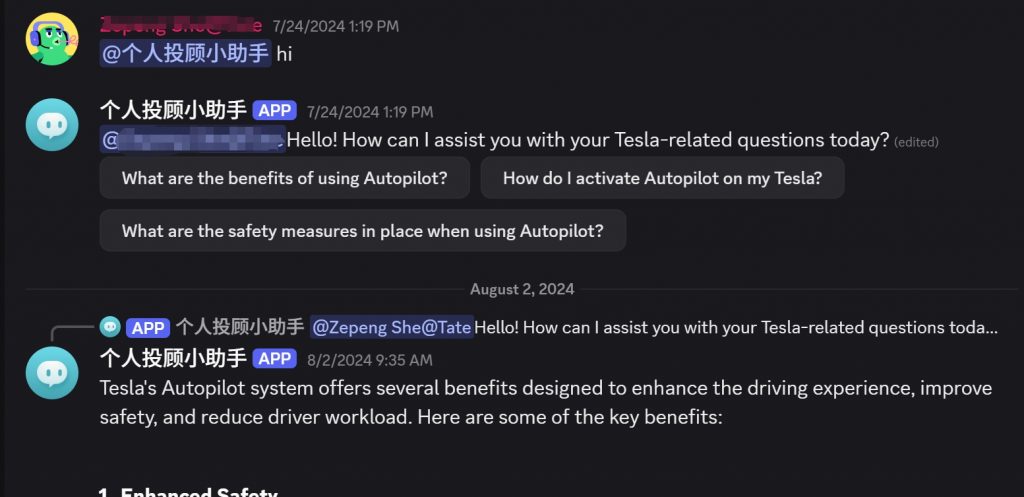
Task: Click the small bot avatar in reply preview
Action: 110,327
